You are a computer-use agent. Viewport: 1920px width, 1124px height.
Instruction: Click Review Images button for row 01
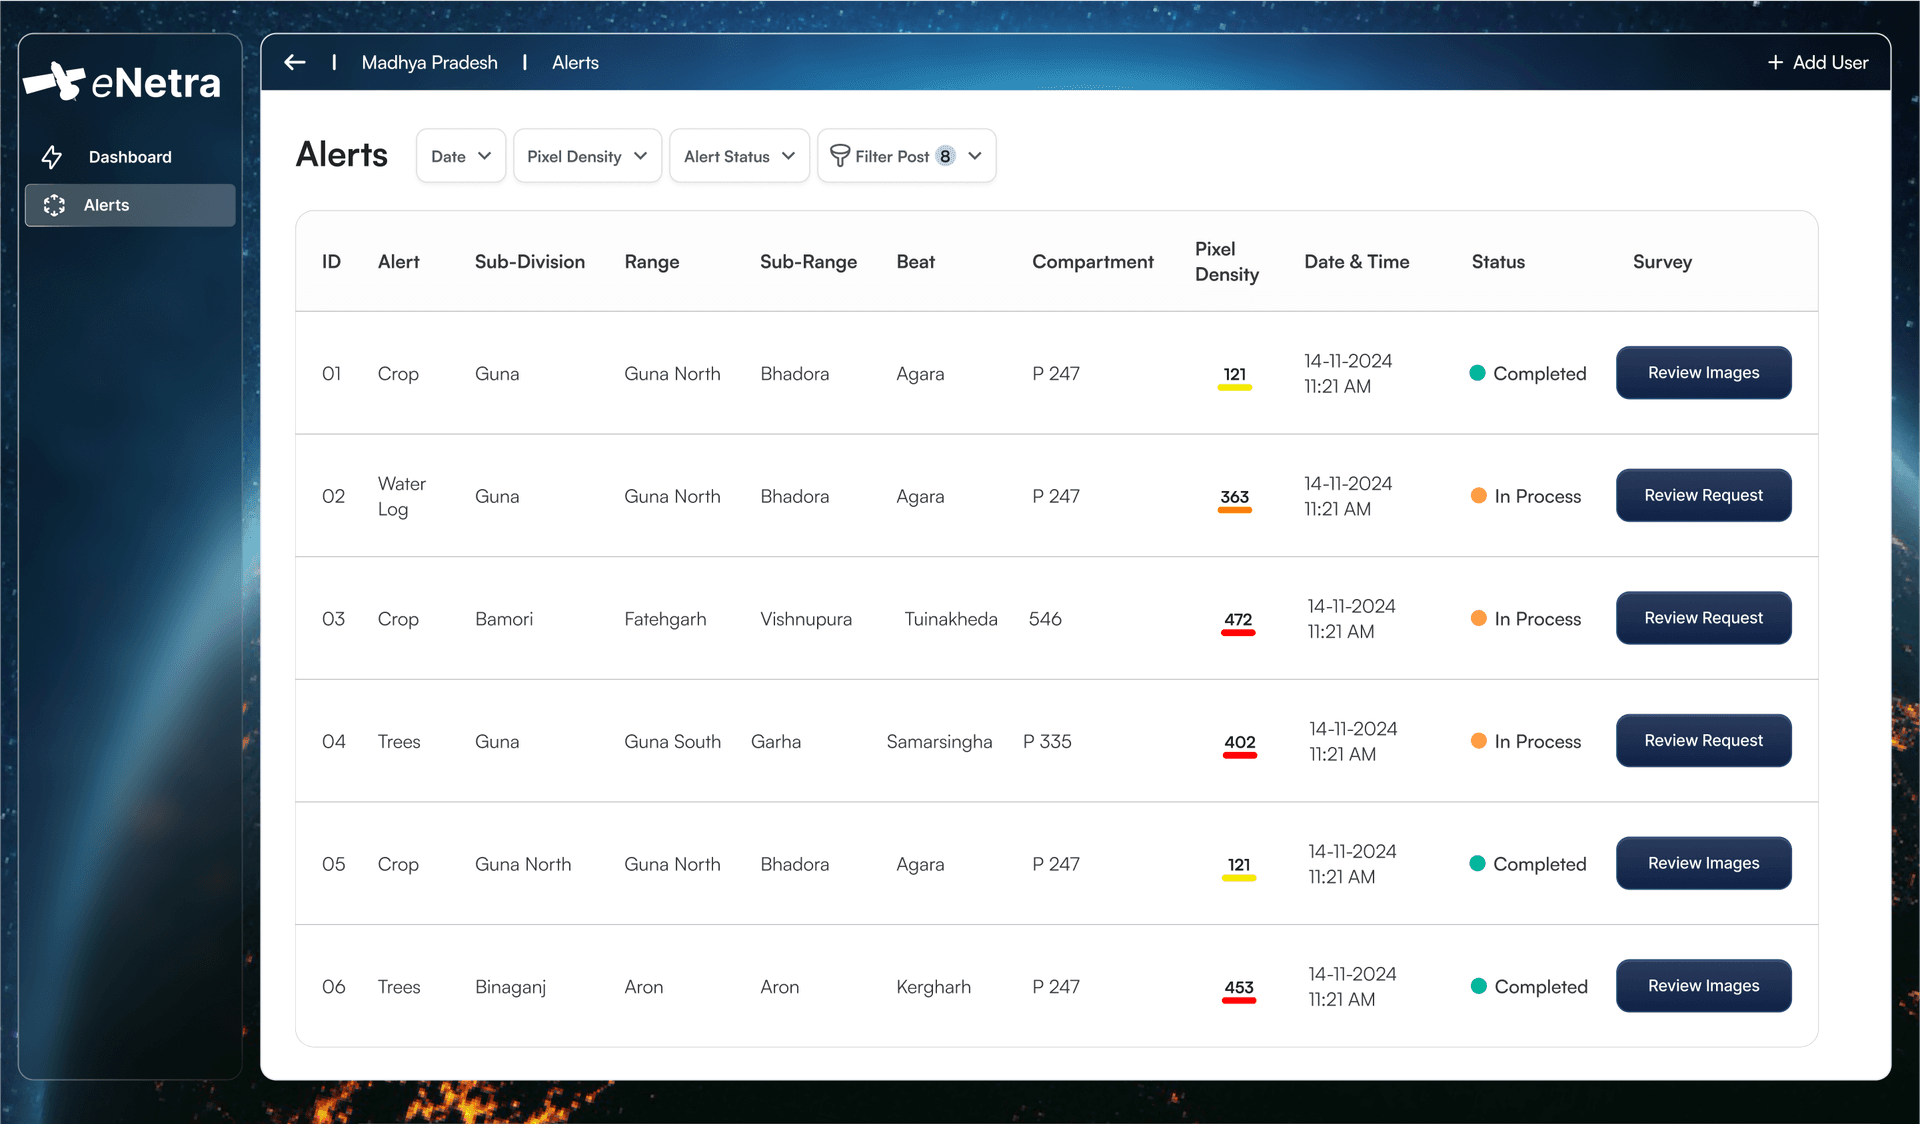[1703, 373]
